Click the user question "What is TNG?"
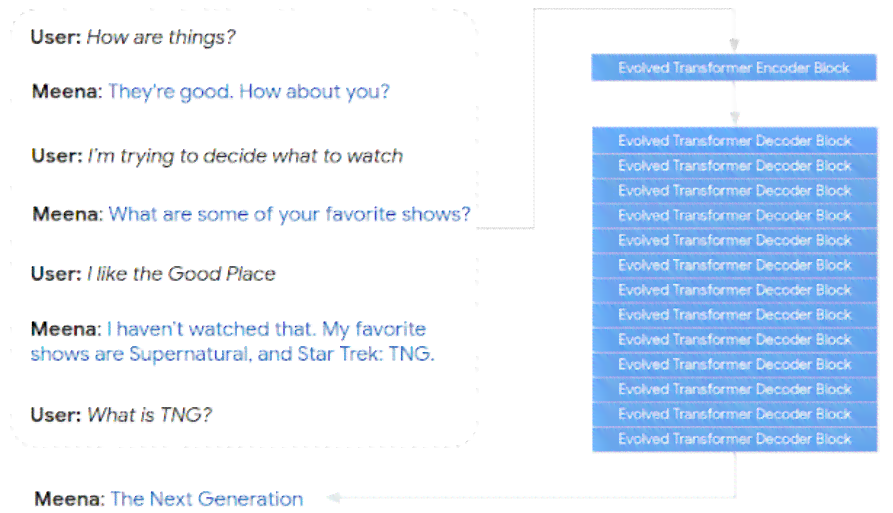This screenshot has width=893, height=513. point(149,414)
